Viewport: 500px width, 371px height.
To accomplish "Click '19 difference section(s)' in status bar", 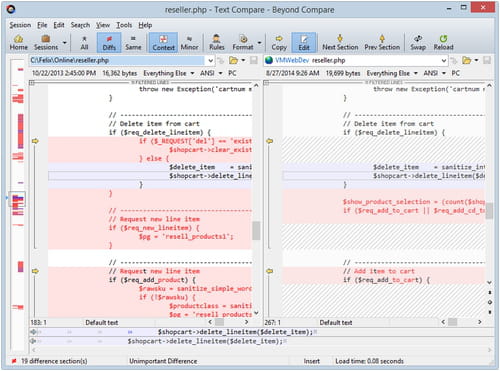I will 54,361.
